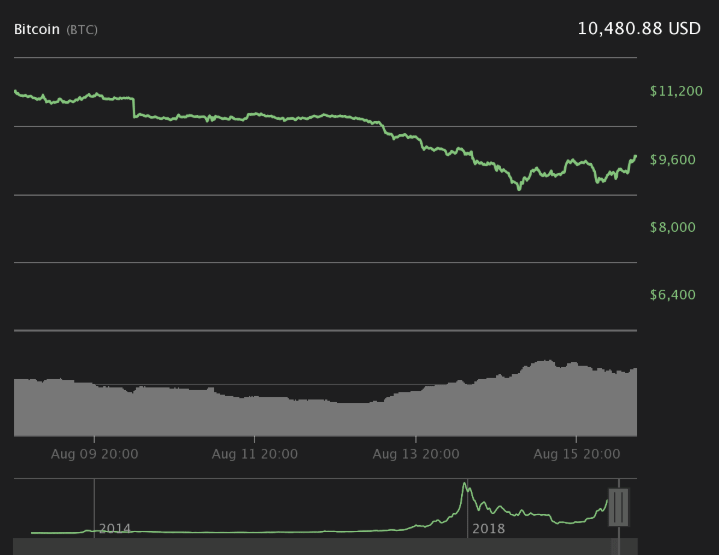
Task: Click the horizontal scrollbar below the navigator
Action: 325,546
